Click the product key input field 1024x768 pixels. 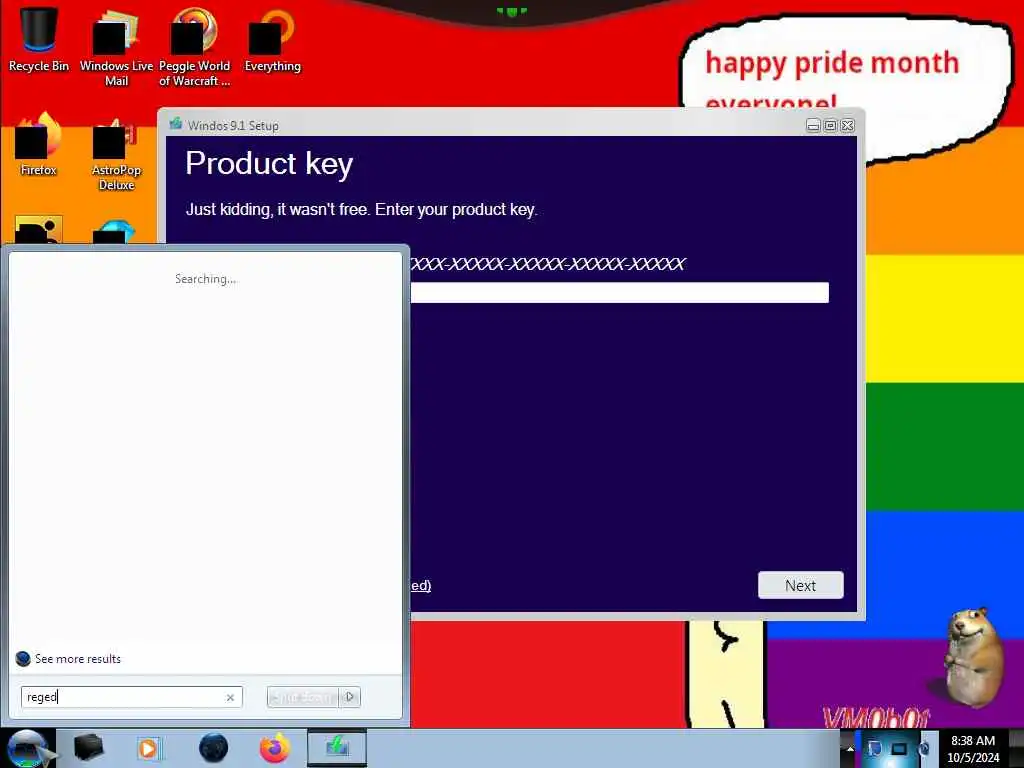[619, 293]
